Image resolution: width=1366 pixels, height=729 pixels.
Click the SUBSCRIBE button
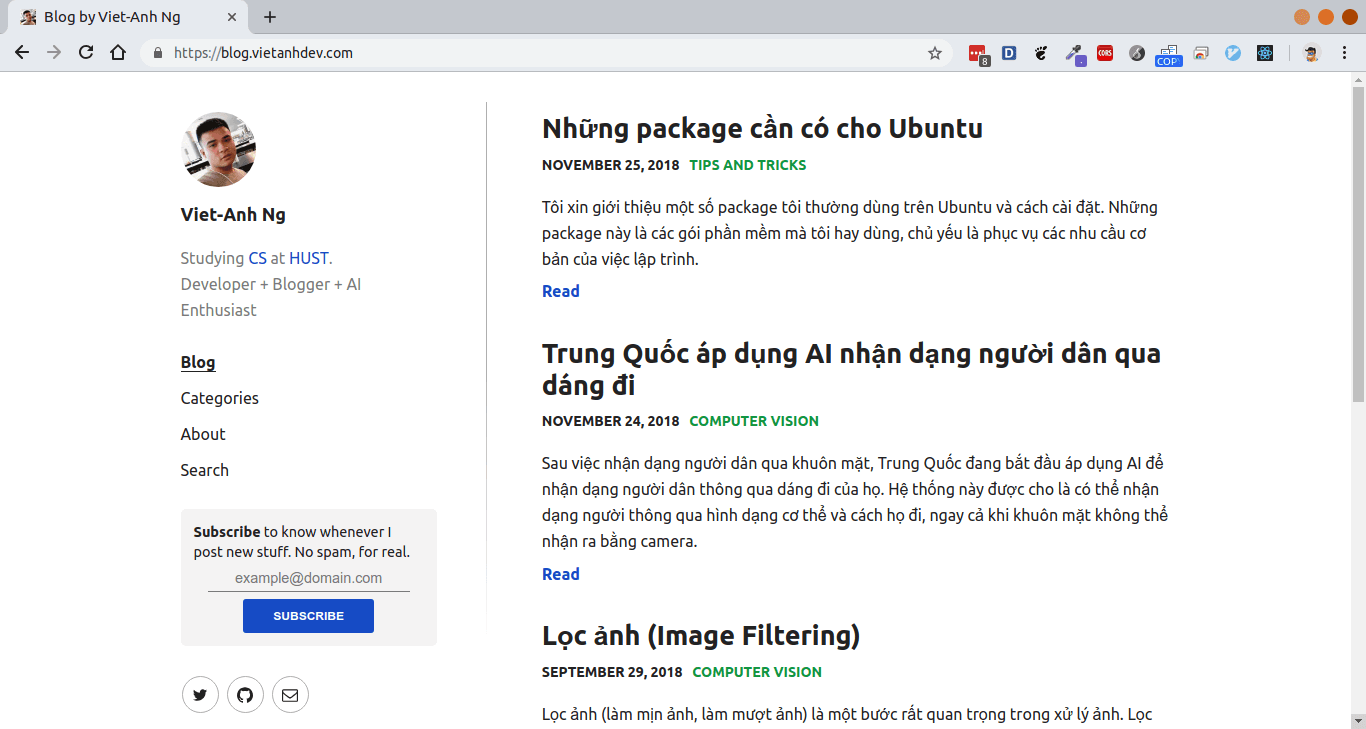[x=308, y=615]
